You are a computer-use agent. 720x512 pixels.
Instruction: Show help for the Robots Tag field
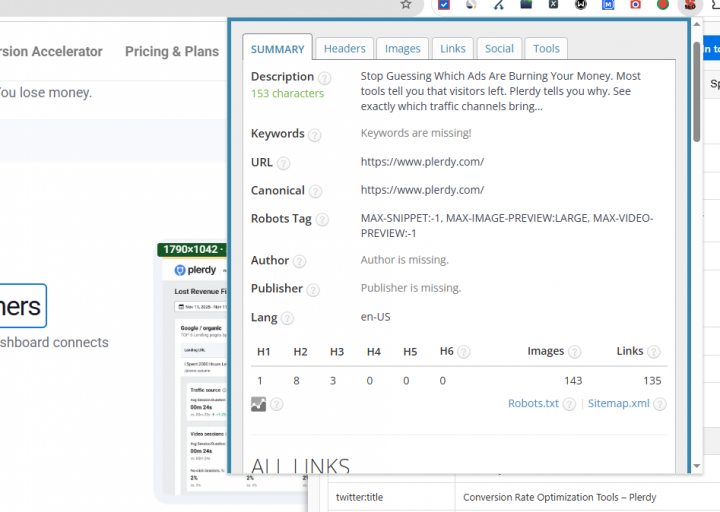click(x=322, y=220)
